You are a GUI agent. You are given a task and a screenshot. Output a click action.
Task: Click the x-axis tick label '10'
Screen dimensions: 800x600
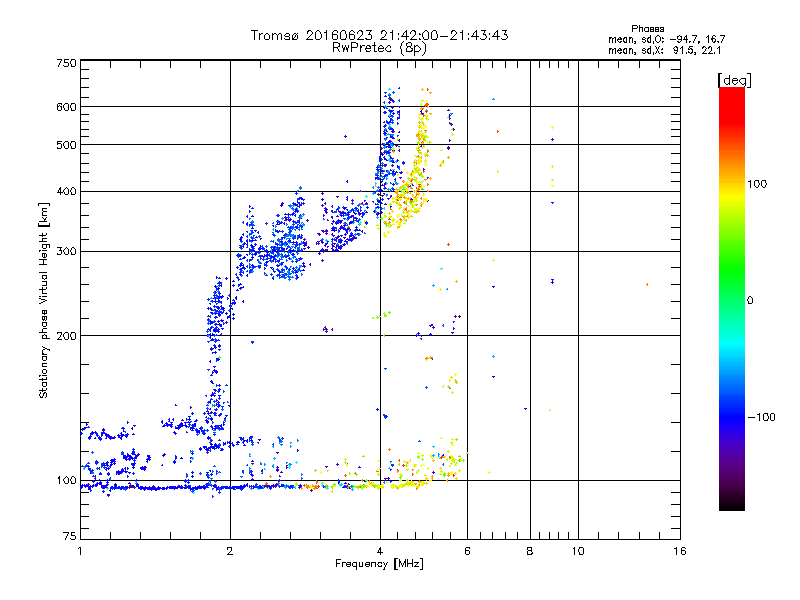coord(578,551)
